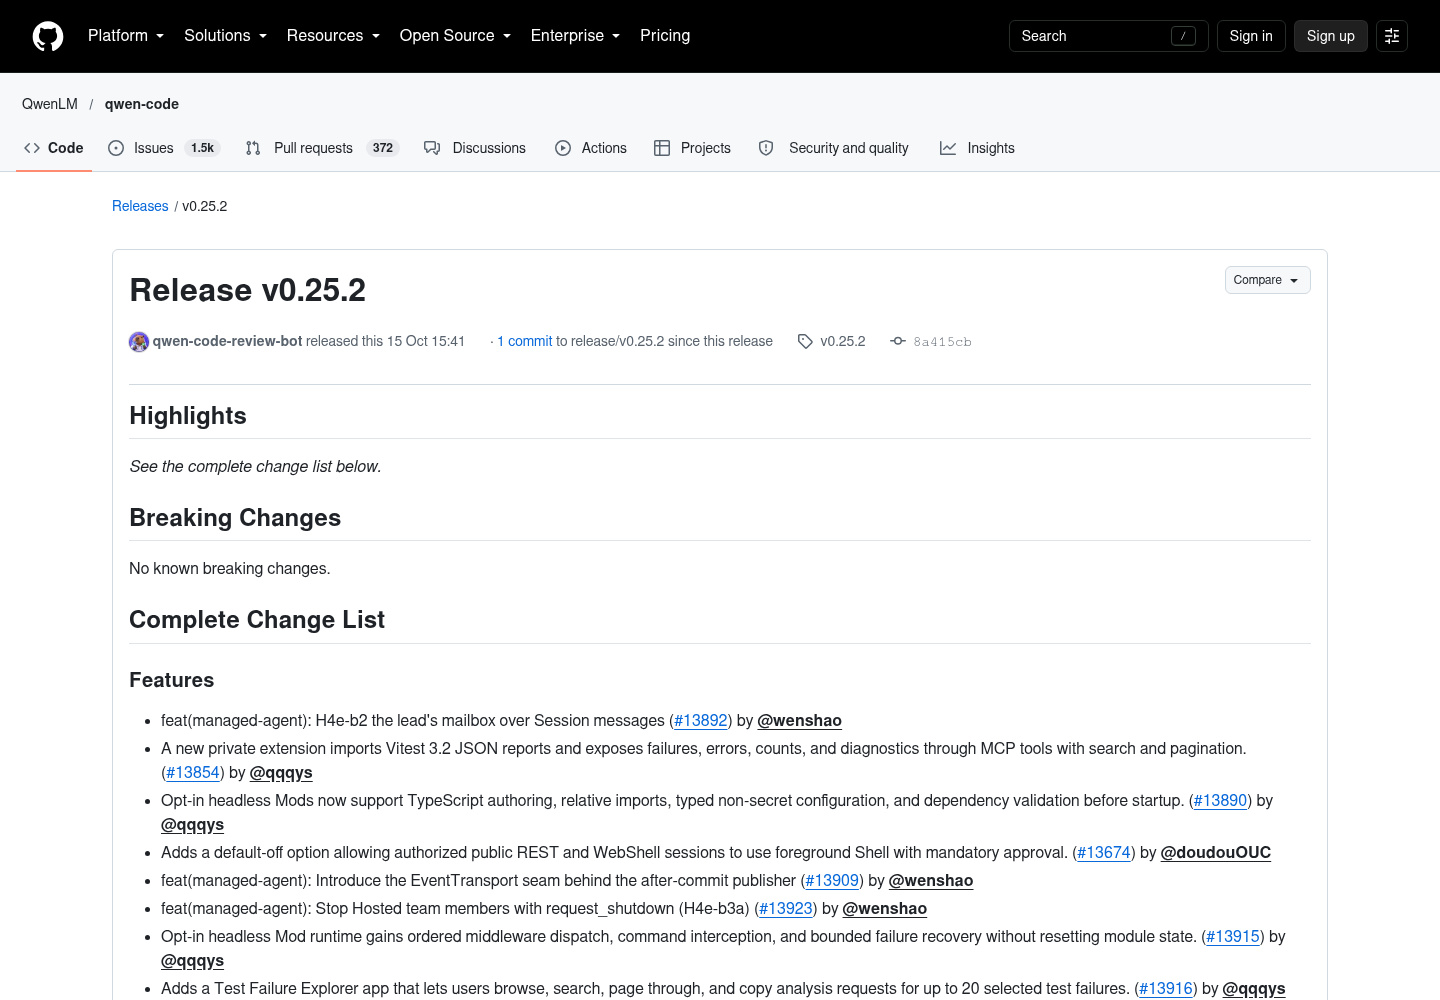Open the Security and quality tab
This screenshot has height=1000, width=1440.
[834, 148]
